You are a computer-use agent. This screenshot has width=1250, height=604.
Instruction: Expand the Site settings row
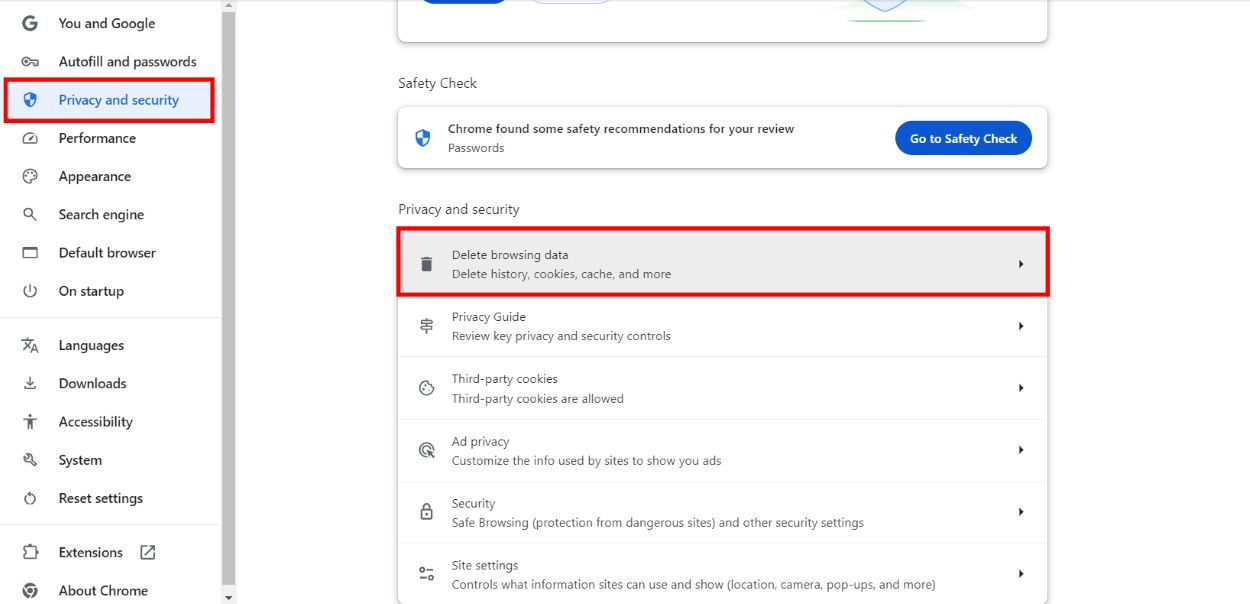coord(1021,574)
